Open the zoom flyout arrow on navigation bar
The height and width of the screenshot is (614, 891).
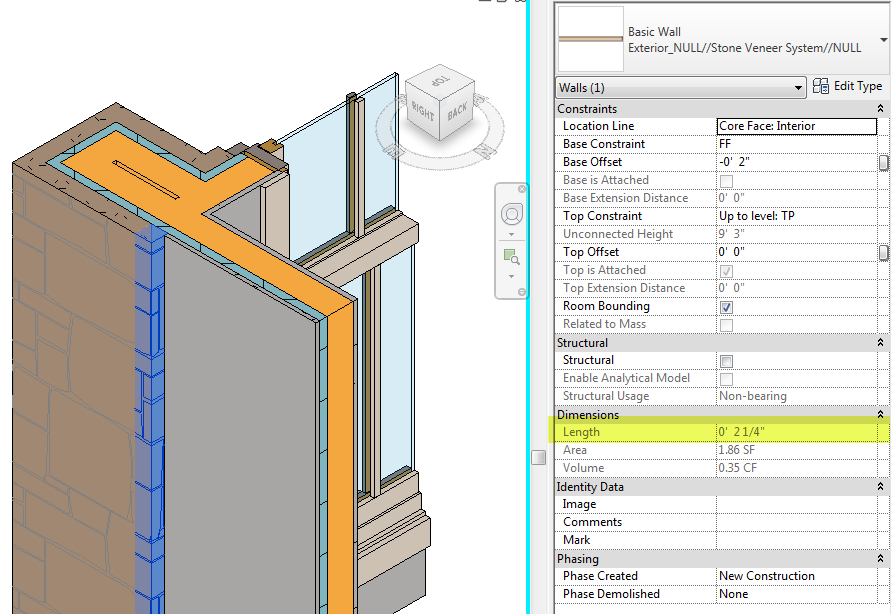coord(511,278)
